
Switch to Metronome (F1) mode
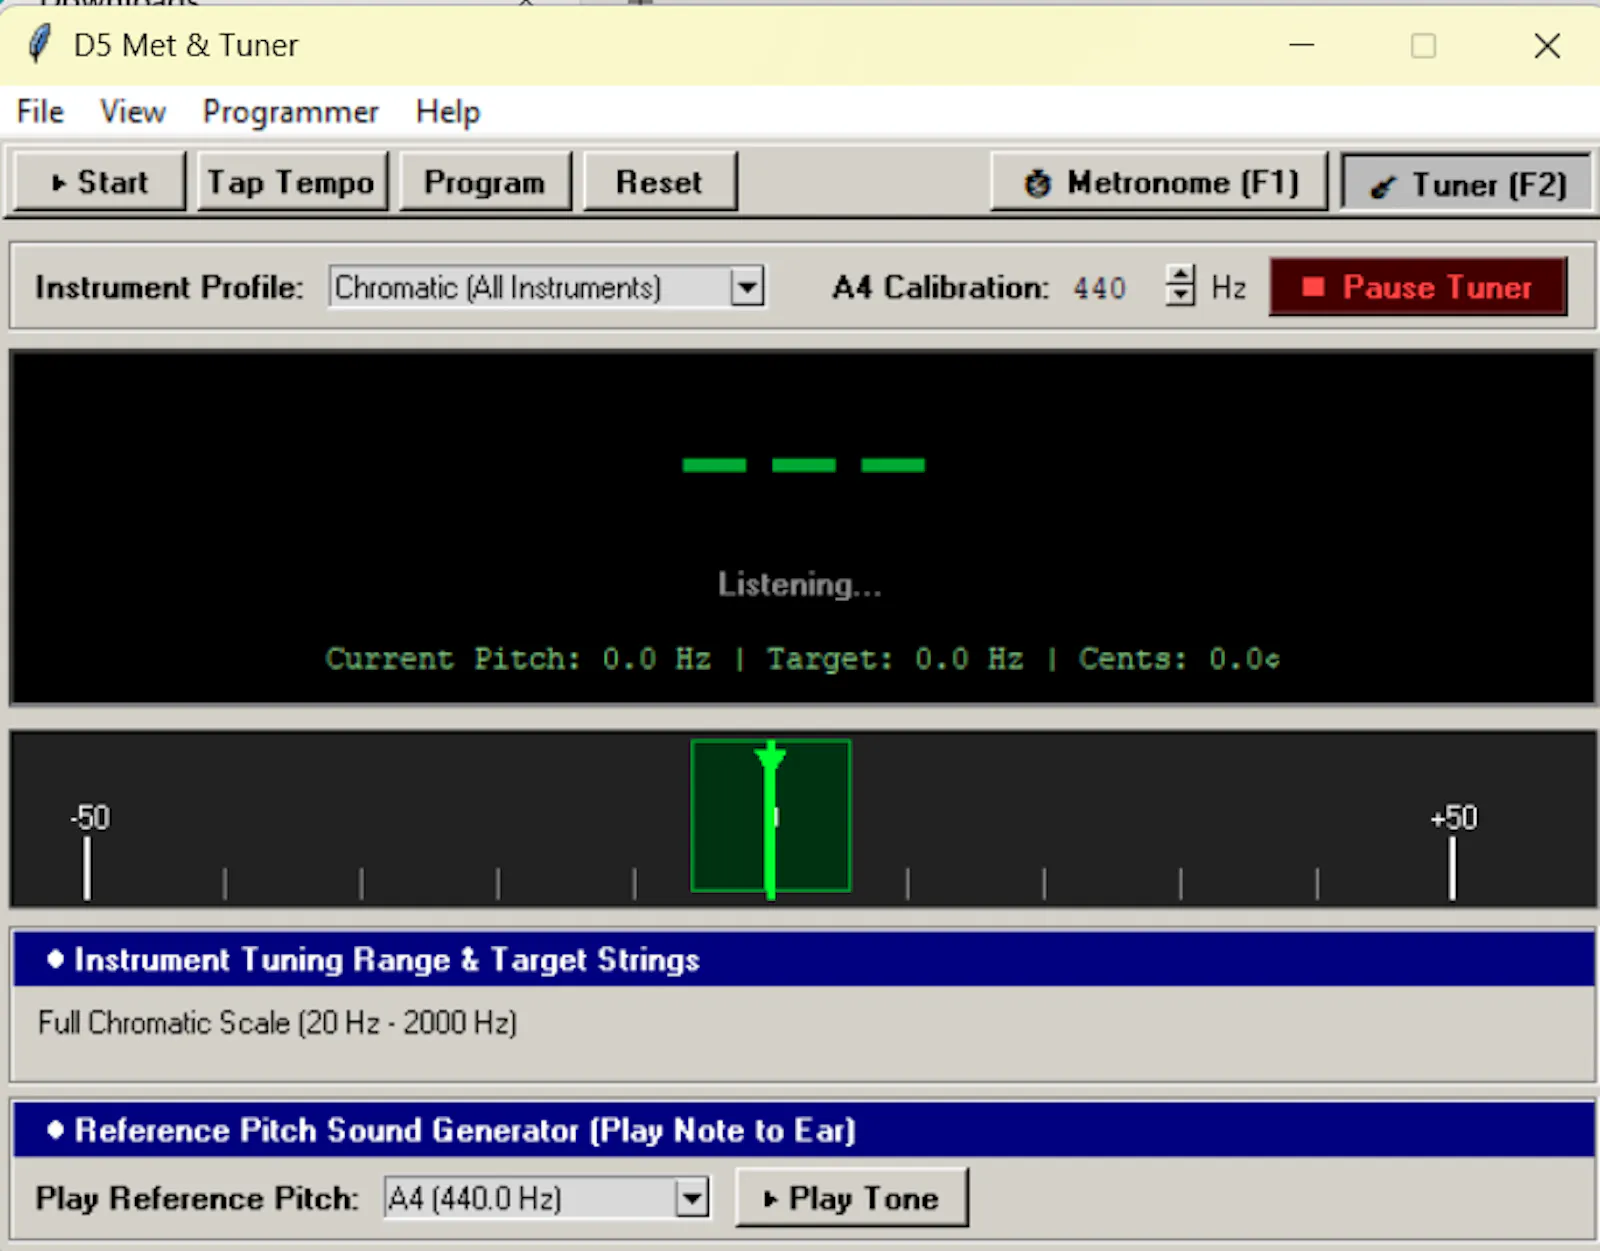pyautogui.click(x=1159, y=182)
